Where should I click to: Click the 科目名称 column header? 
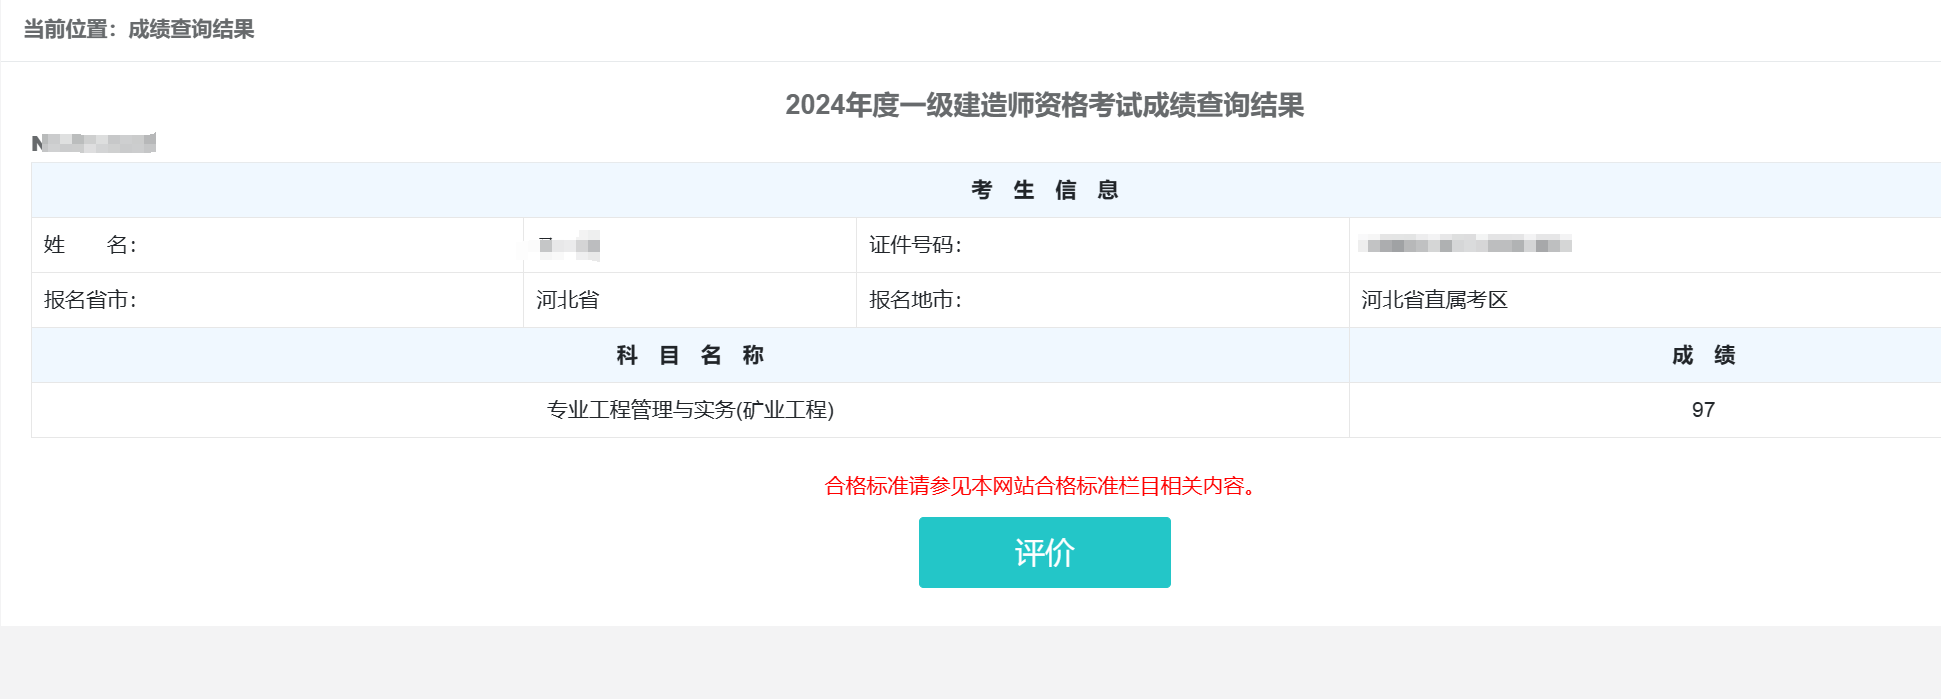[x=690, y=355]
